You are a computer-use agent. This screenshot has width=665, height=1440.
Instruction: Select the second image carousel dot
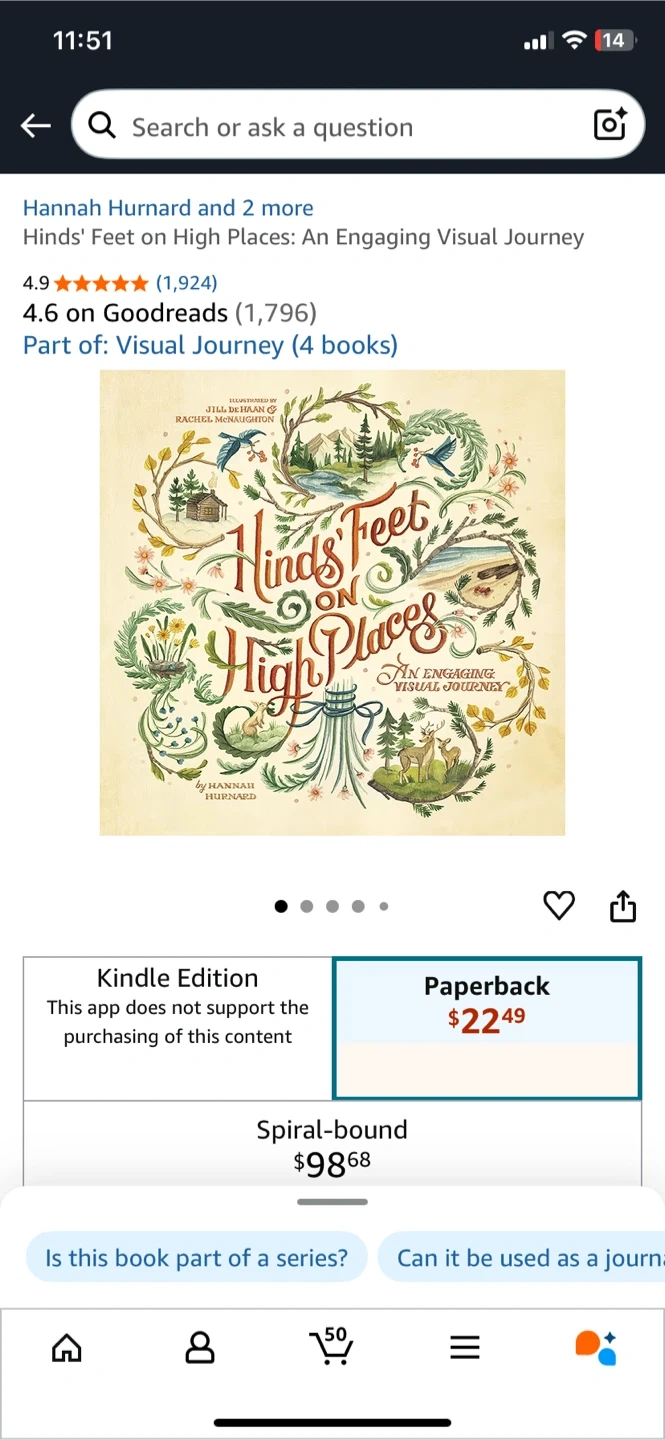point(307,906)
